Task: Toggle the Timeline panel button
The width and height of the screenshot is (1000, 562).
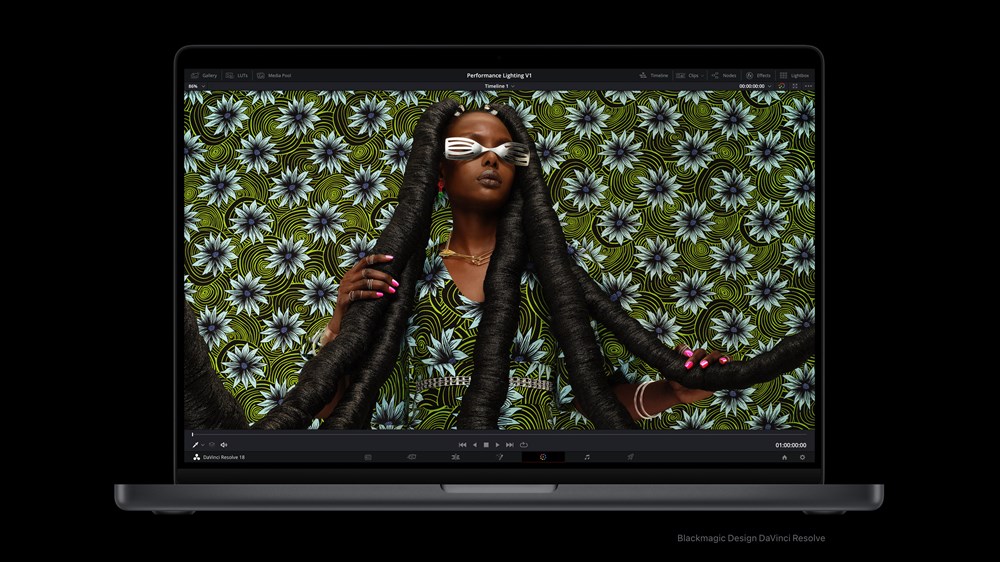Action: click(654, 75)
